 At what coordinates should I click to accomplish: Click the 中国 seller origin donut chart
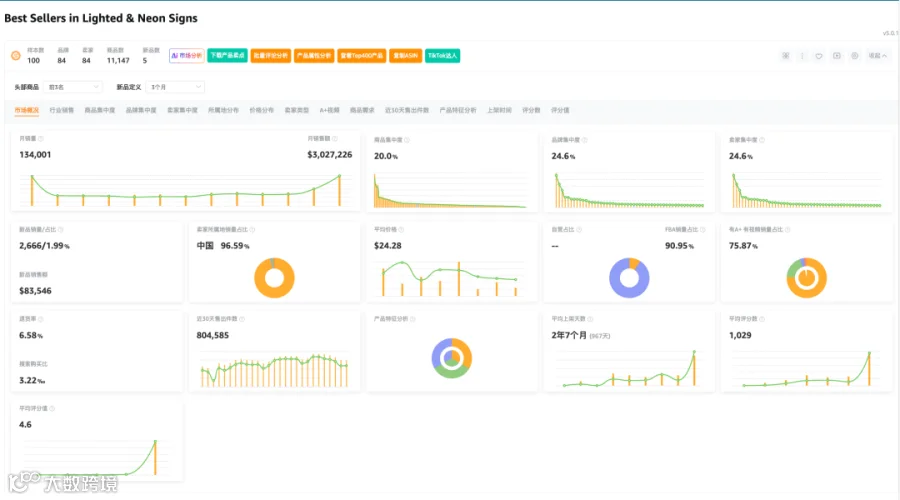click(274, 278)
